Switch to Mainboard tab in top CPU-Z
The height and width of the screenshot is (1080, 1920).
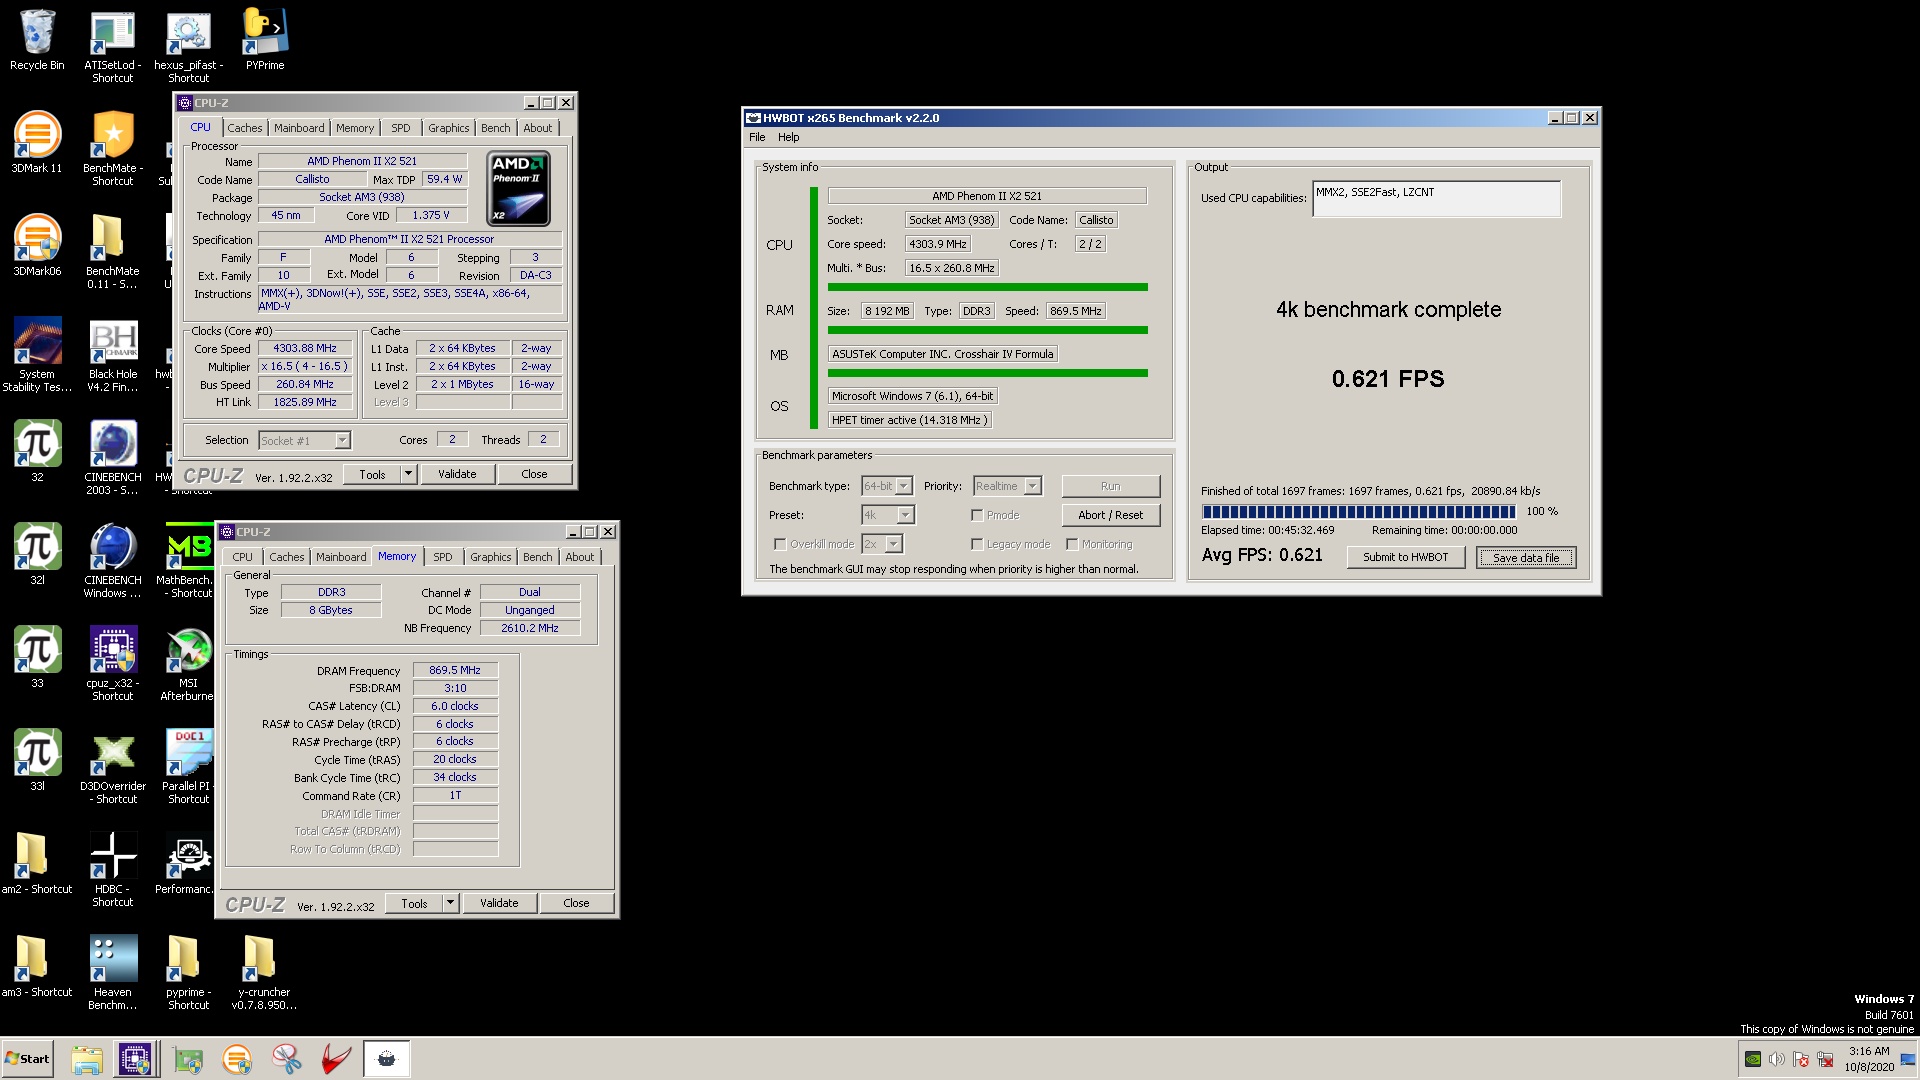(299, 128)
